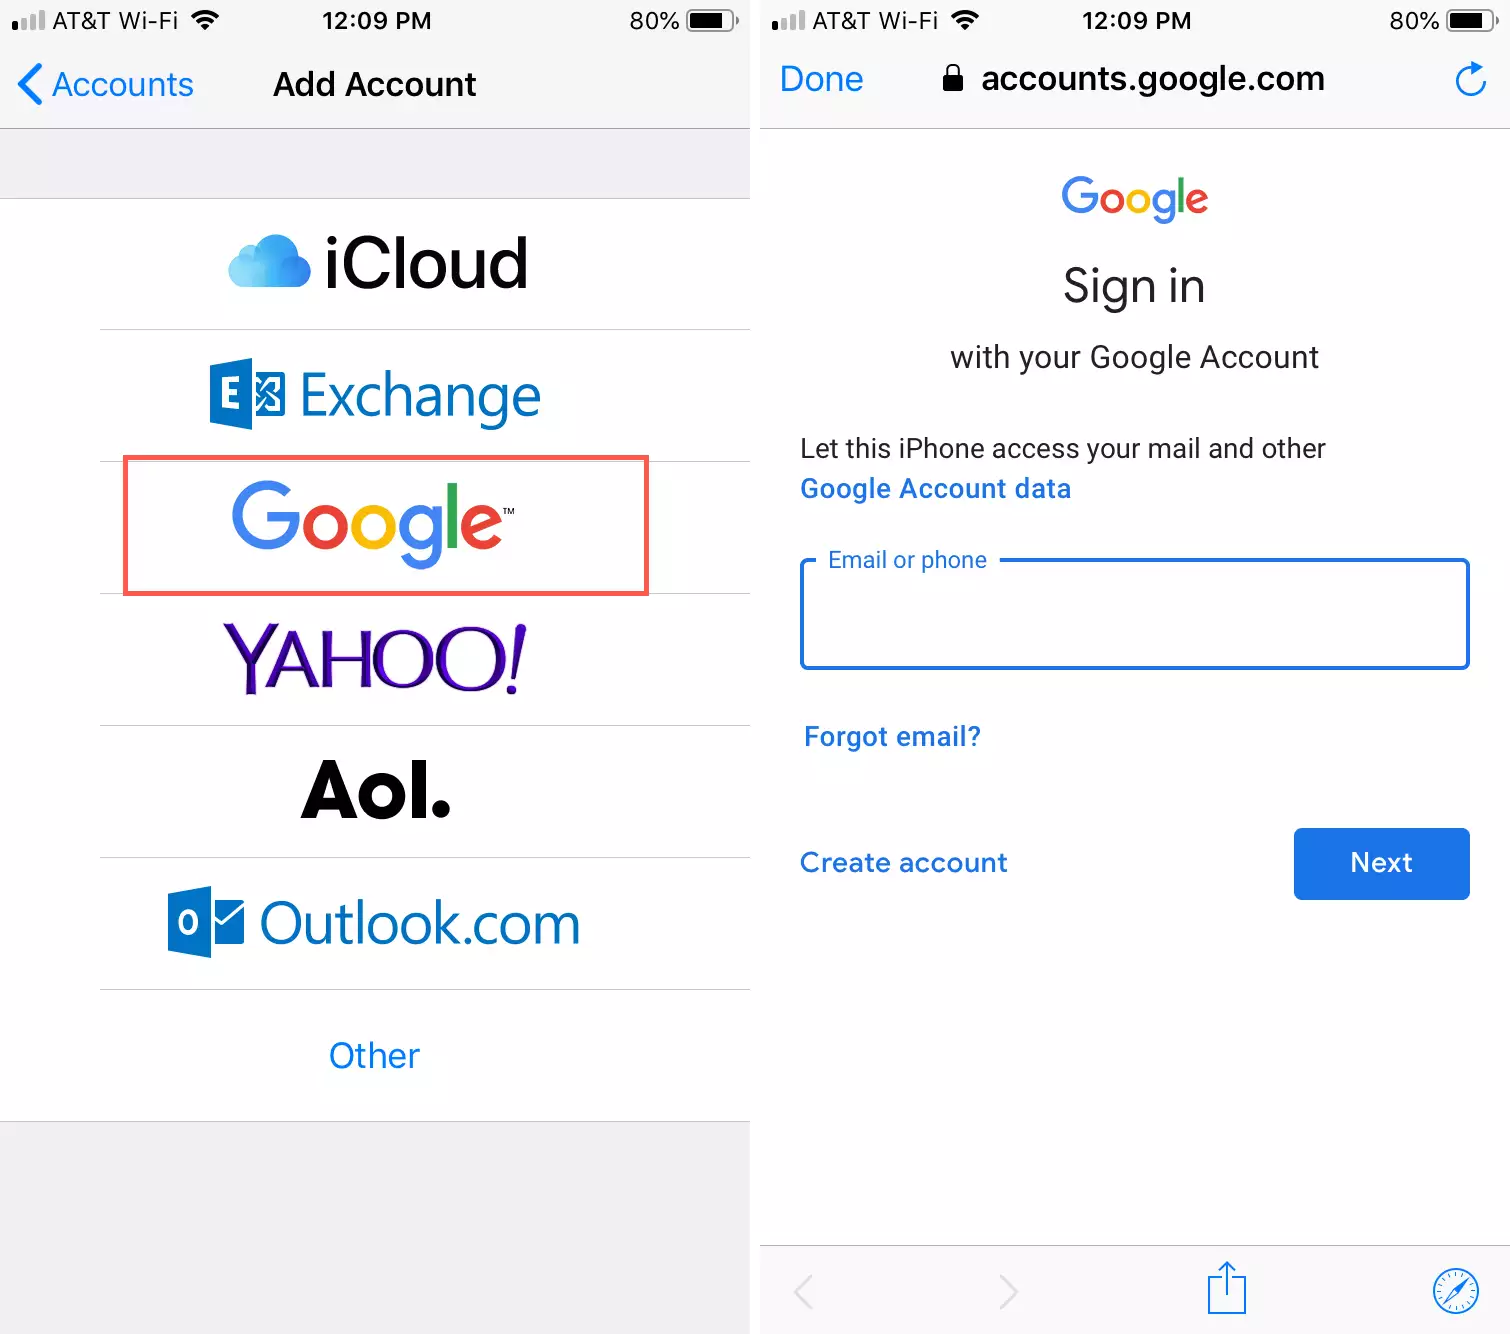Open the Forgot email? link
The image size is (1510, 1334).
(892, 737)
